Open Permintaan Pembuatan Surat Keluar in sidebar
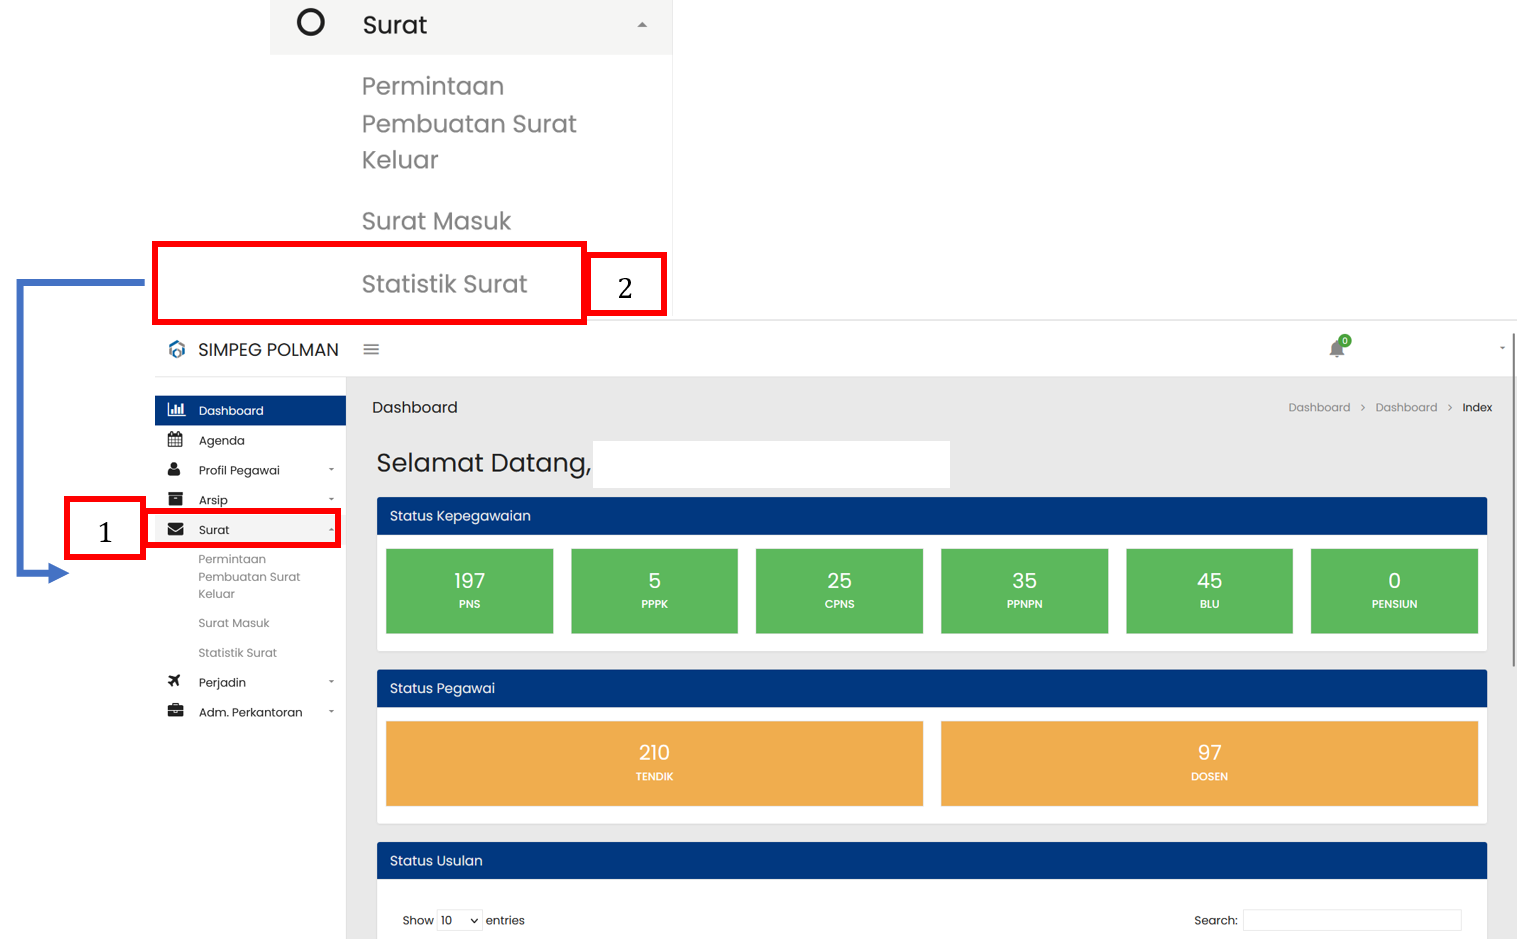 pyautogui.click(x=248, y=577)
